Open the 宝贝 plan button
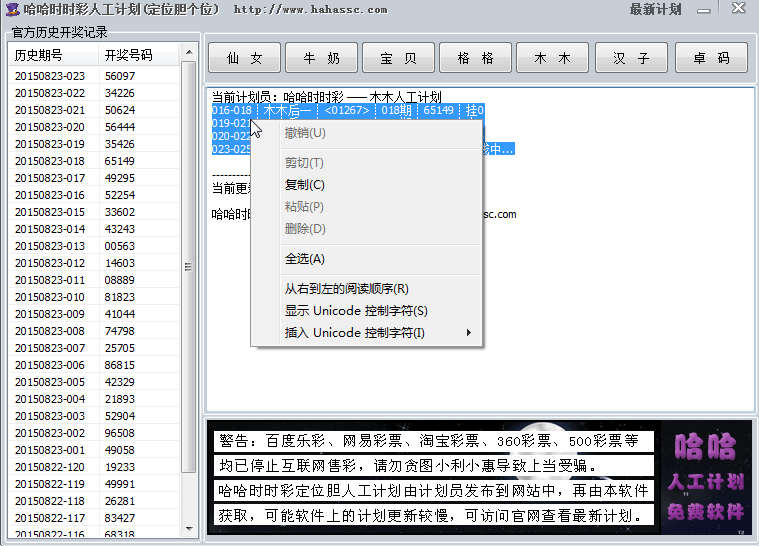This screenshot has width=759, height=546. coord(398,58)
